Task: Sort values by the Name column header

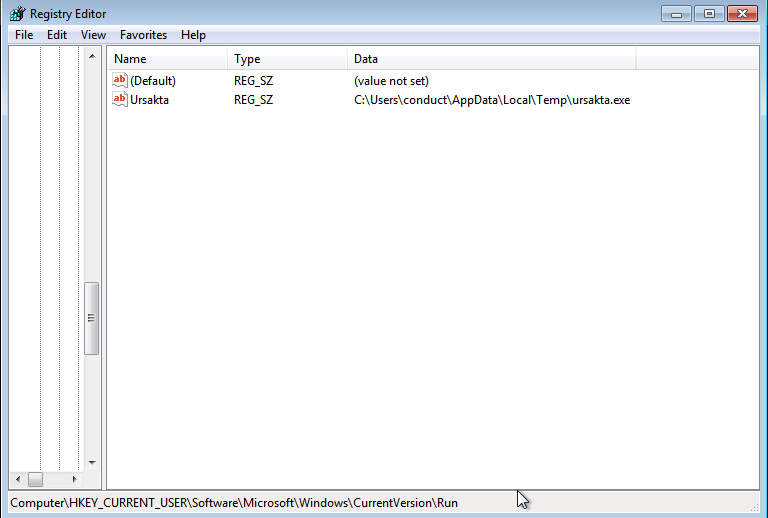Action: click(x=168, y=59)
